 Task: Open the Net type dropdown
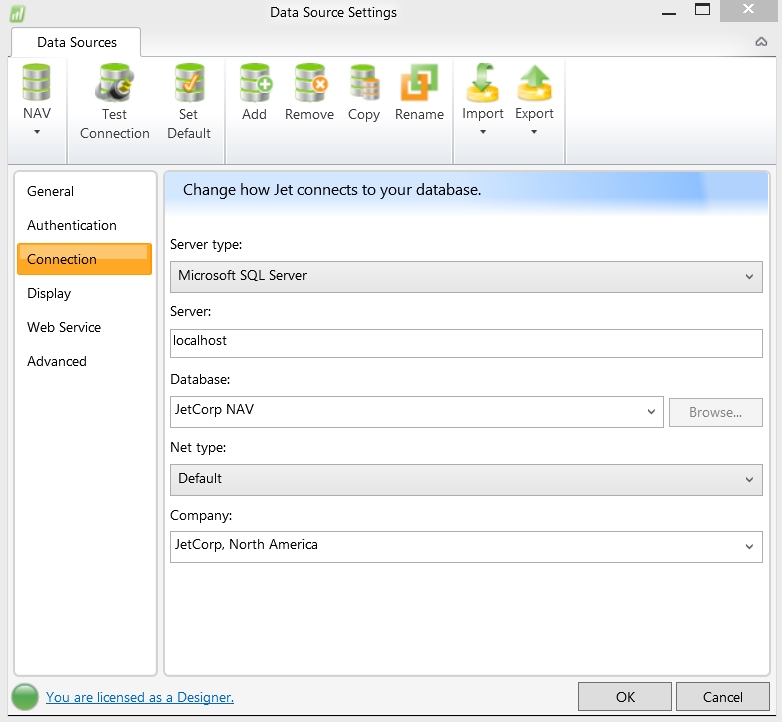[466, 480]
